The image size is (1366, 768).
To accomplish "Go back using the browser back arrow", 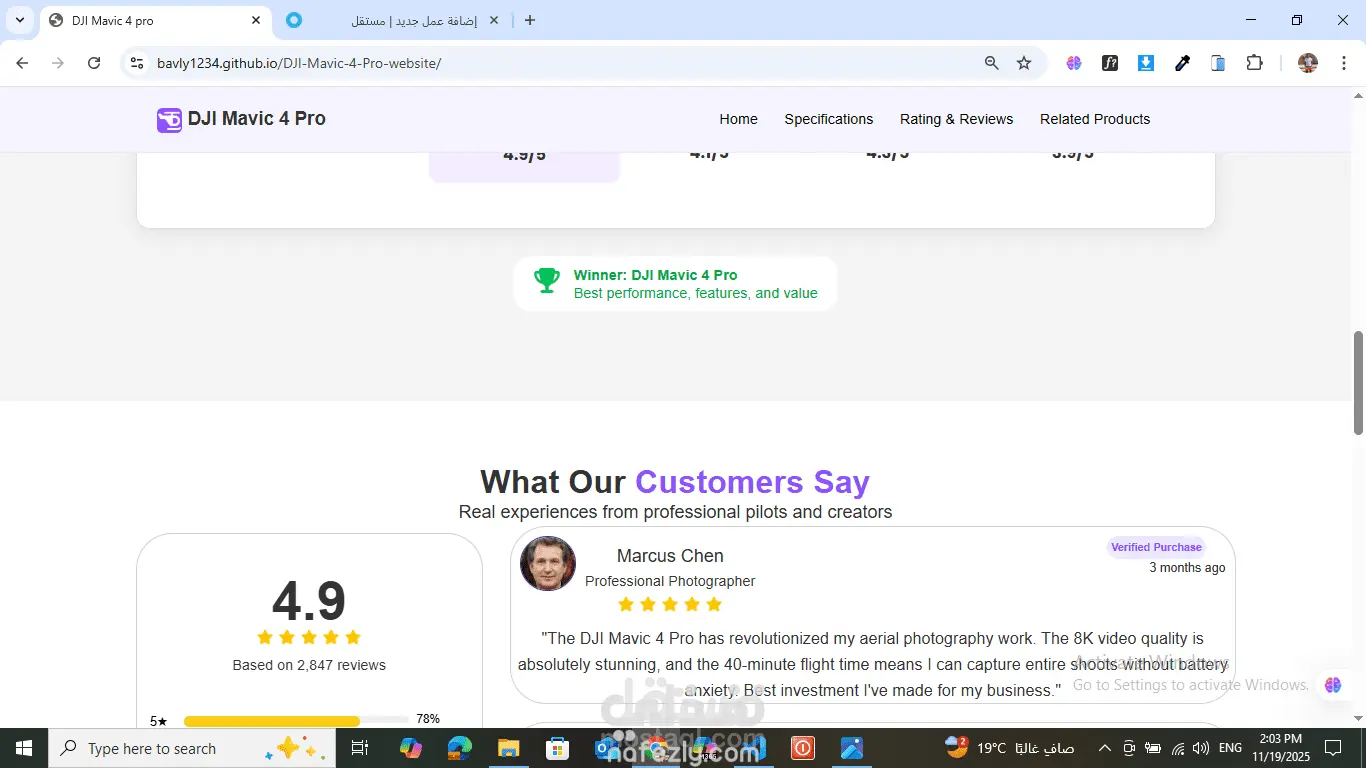I will [22, 63].
